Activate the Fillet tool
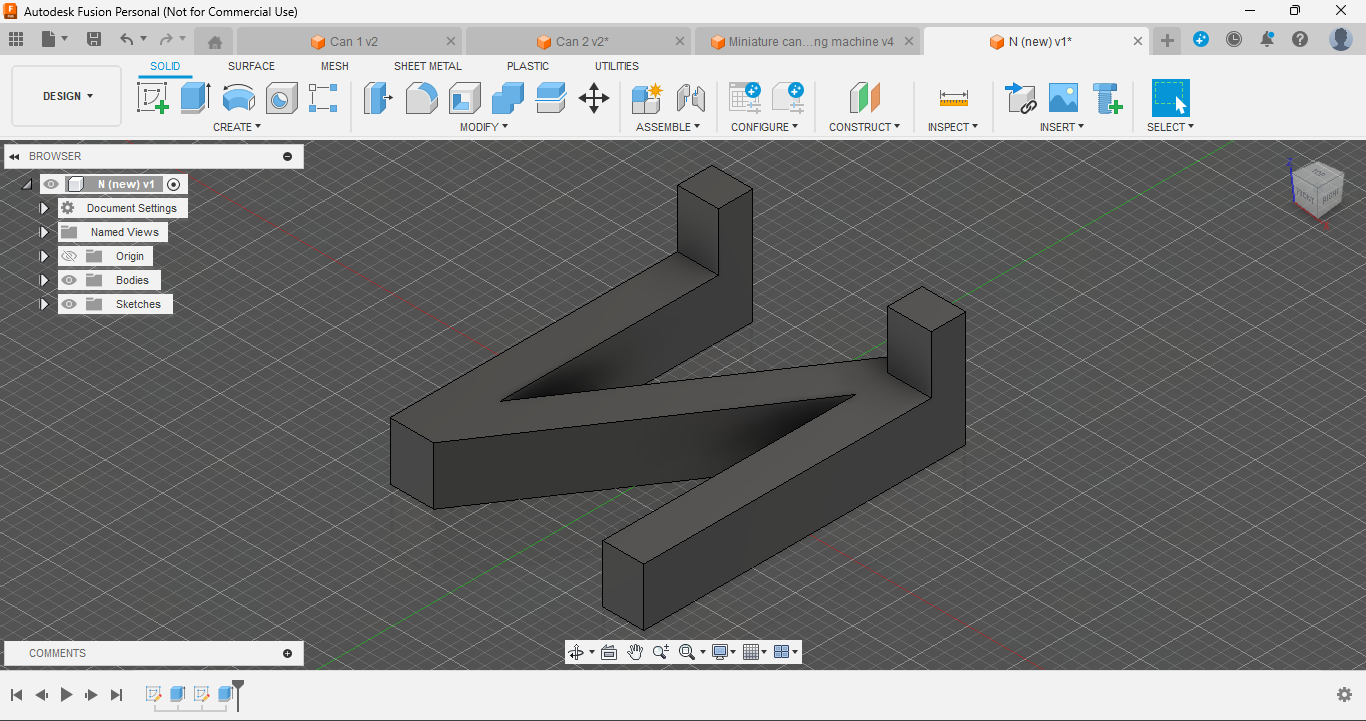The image size is (1366, 721). (421, 98)
